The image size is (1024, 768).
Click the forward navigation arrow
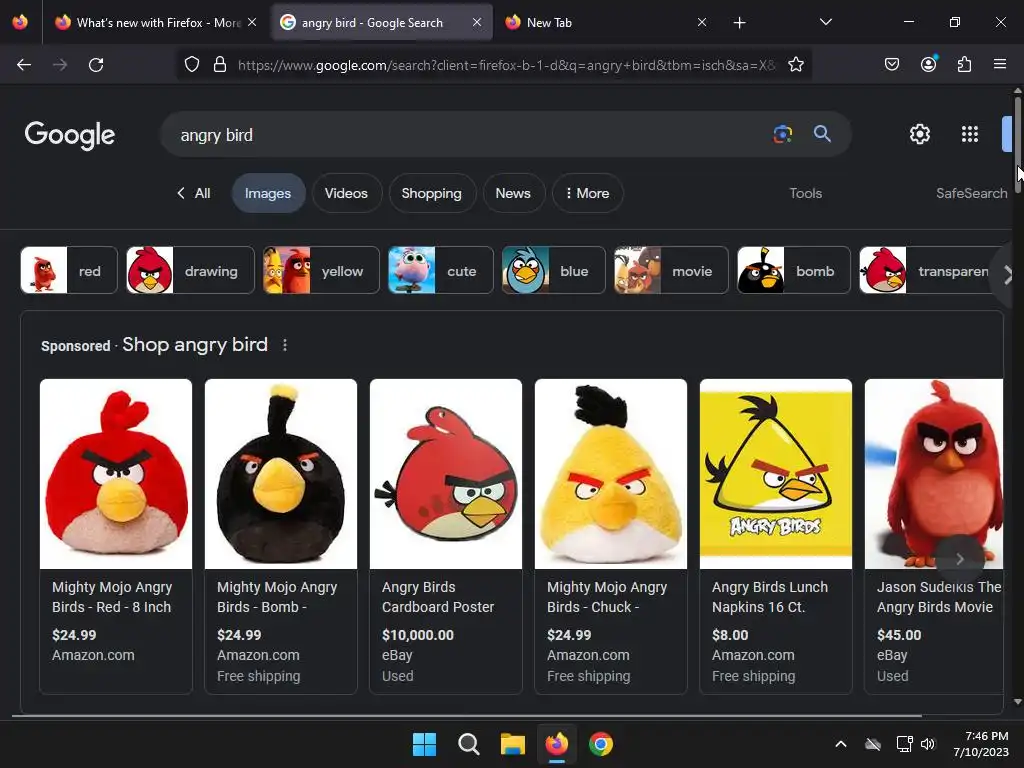(60, 65)
